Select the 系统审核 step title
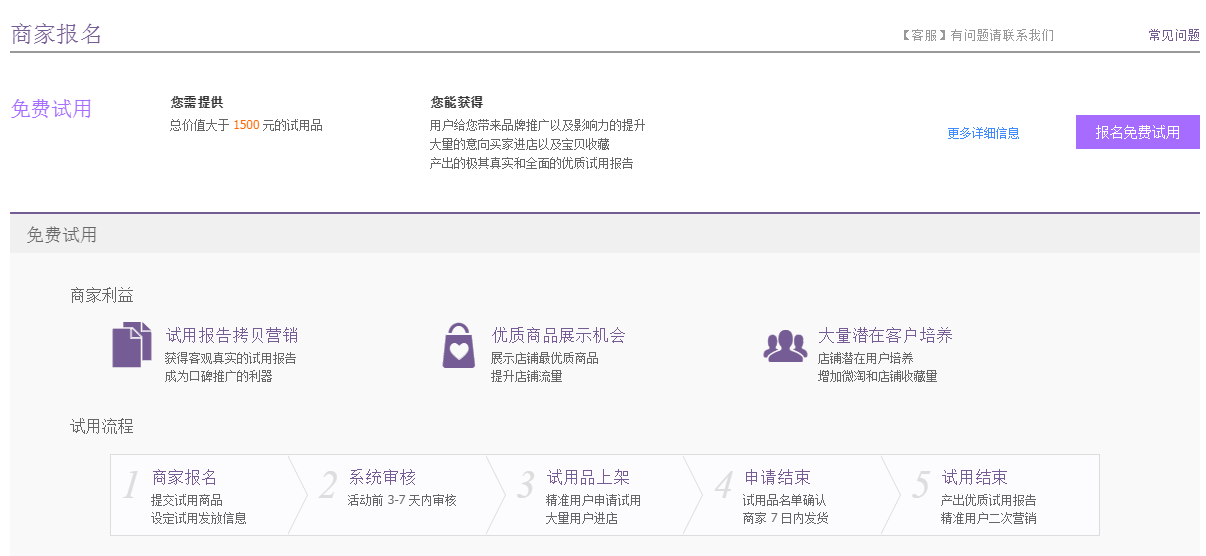Screen dimensions: 1206x556 381,477
